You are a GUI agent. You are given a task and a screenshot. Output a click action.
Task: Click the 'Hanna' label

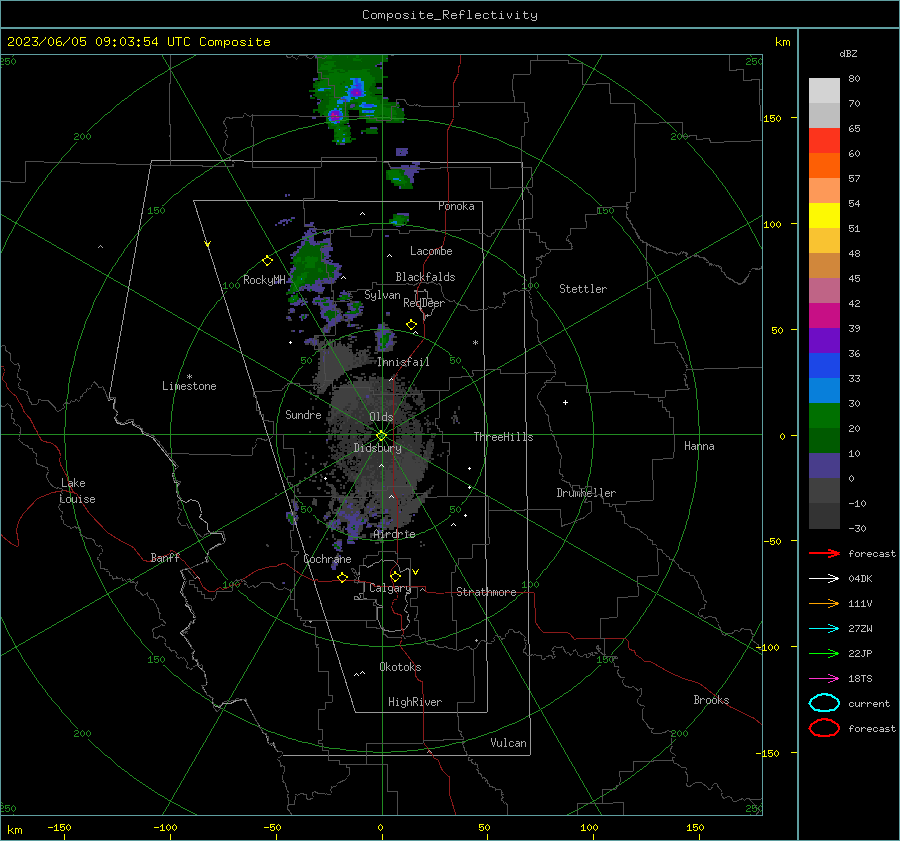tap(699, 446)
